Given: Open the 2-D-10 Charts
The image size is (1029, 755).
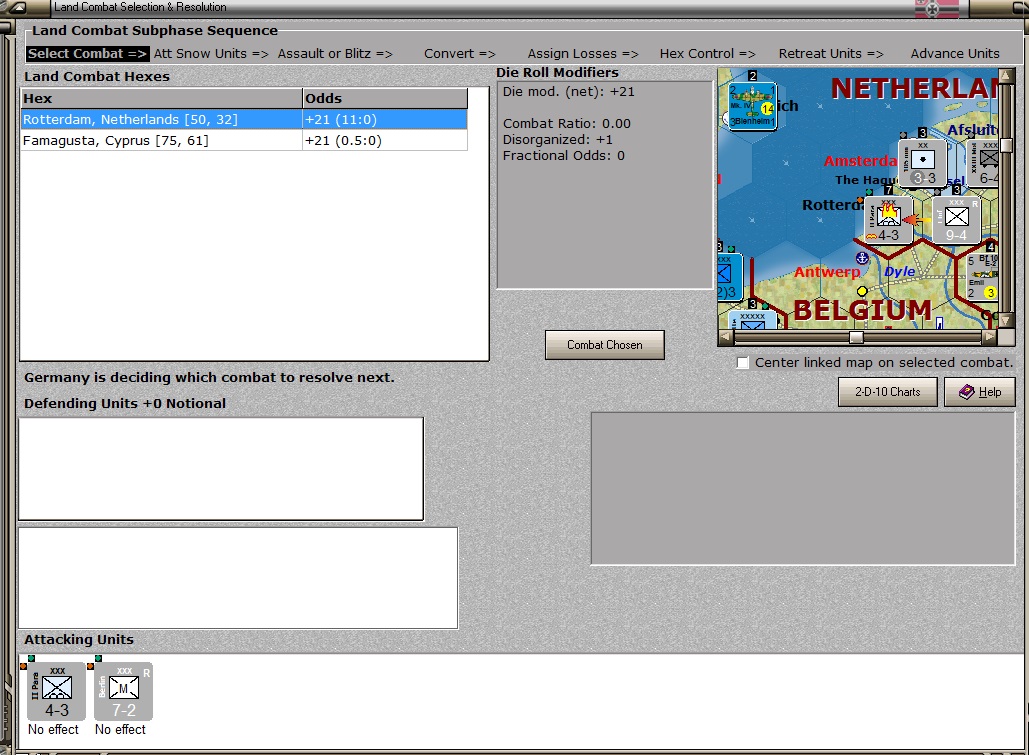Looking at the screenshot, I should tap(887, 392).
